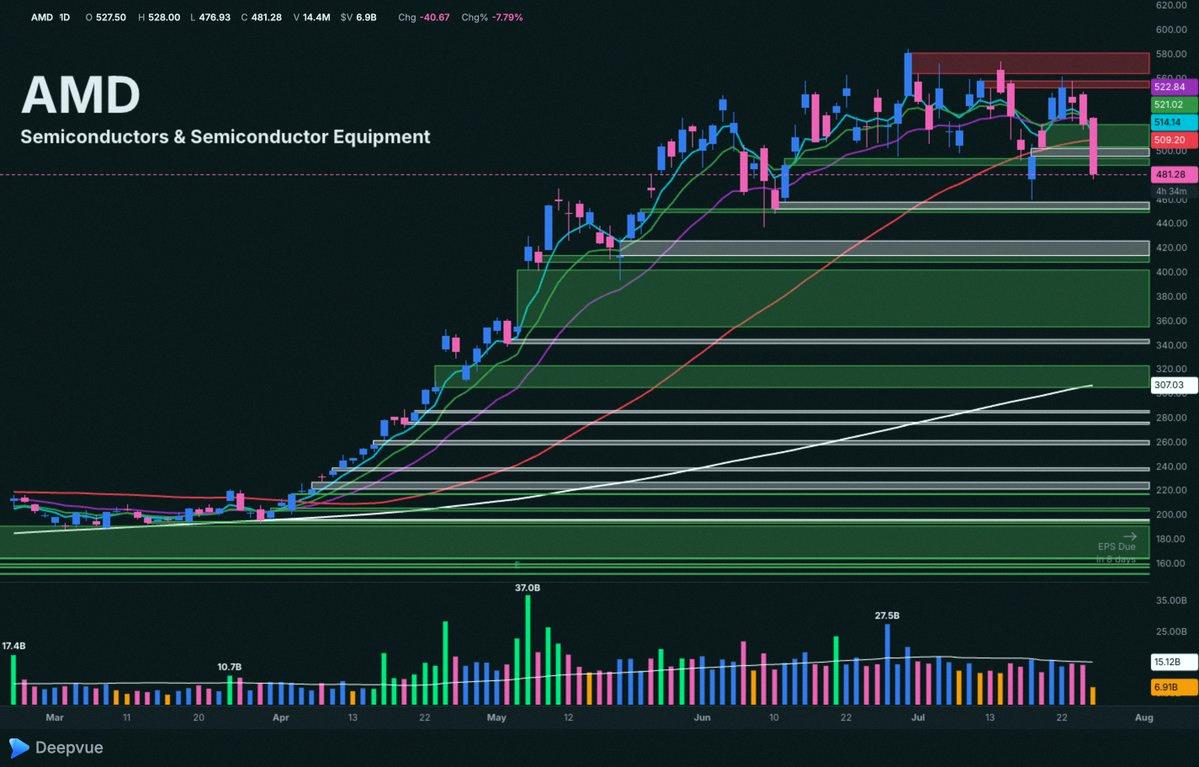The width and height of the screenshot is (1199, 767).
Task: Click the 600.00 price axis label
Action: (1171, 30)
